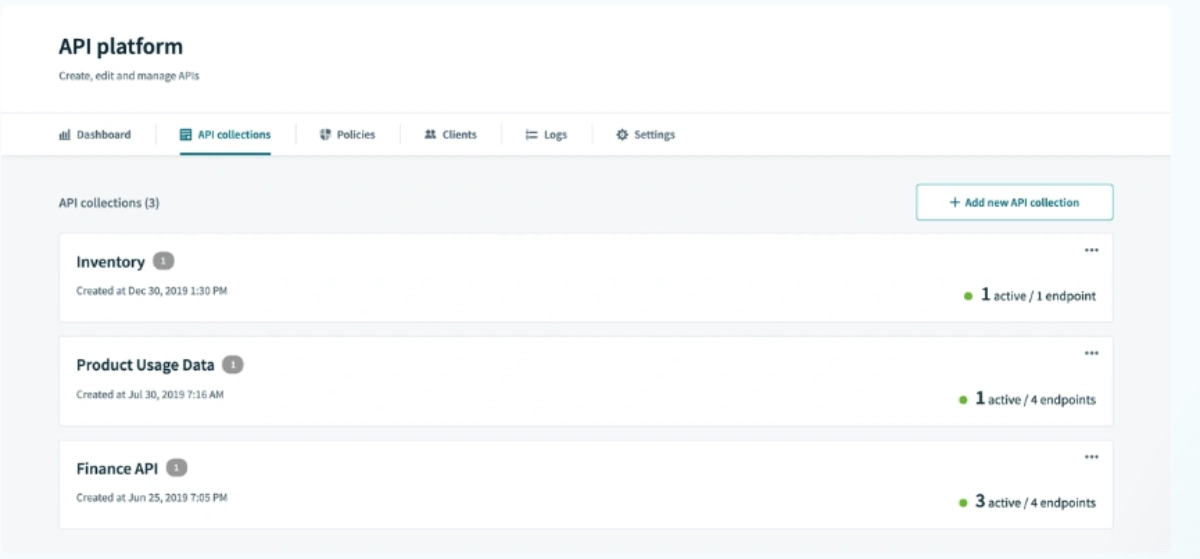
Task: Click 'Create, edit and manage APIs' subtitle
Action: [x=129, y=75]
